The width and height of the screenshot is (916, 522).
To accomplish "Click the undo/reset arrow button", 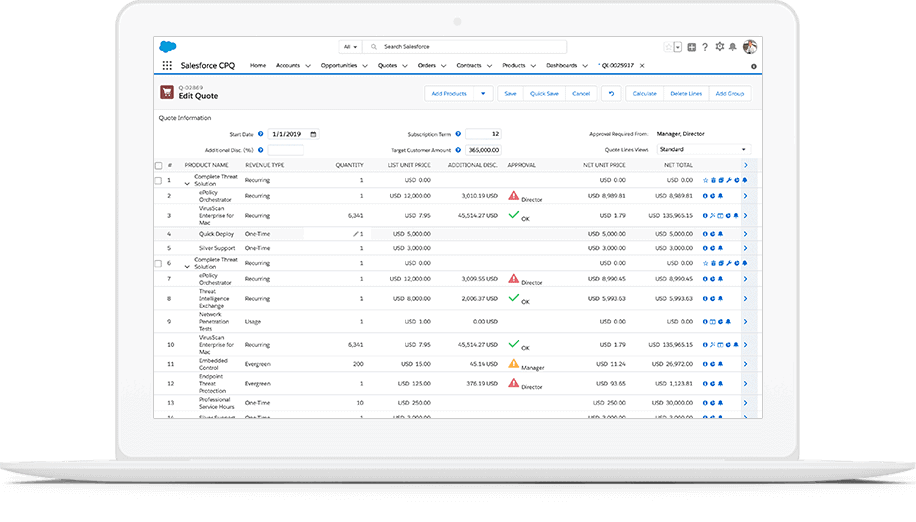I will (612, 93).
